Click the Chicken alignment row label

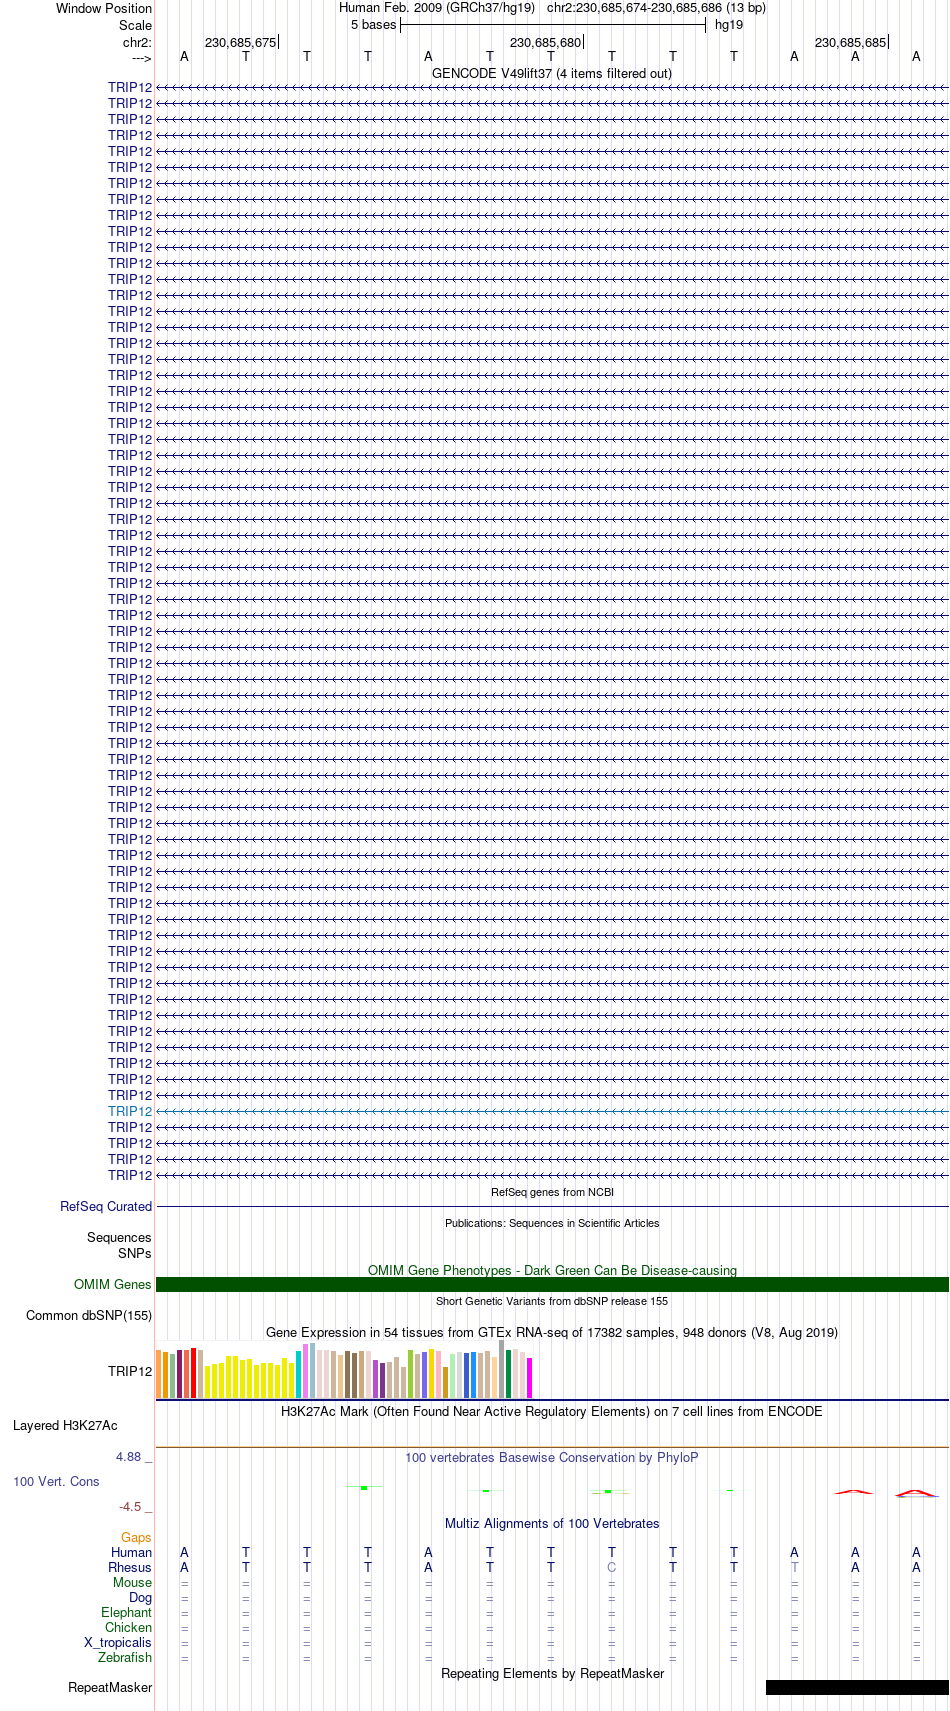pos(128,1627)
